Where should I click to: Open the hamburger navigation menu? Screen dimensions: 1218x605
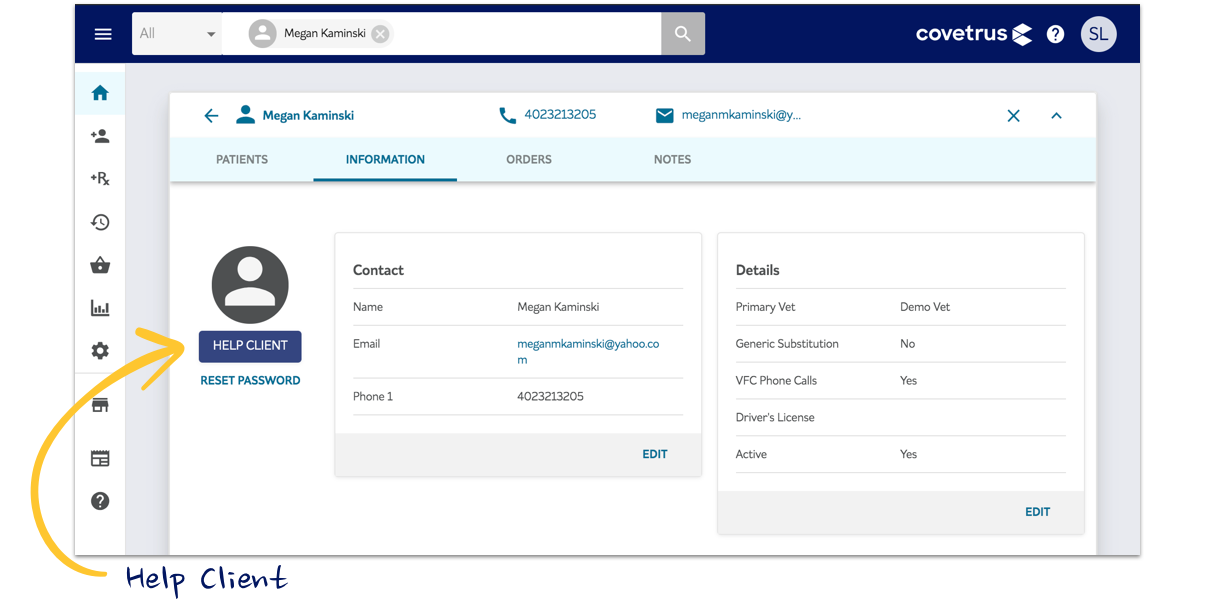(103, 34)
